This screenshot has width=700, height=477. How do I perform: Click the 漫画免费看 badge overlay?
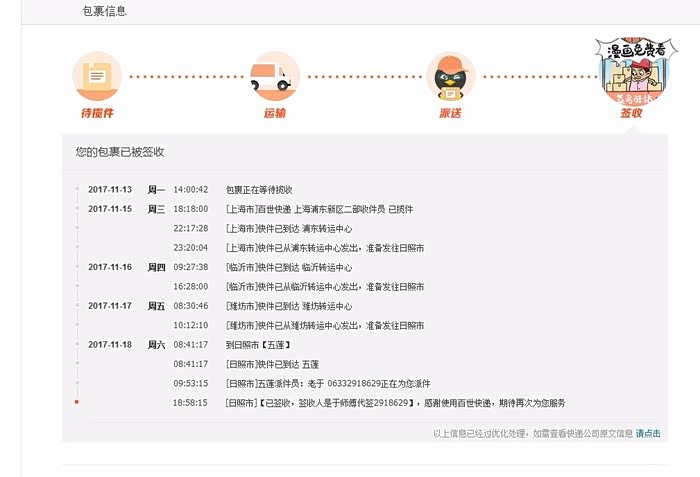630,49
